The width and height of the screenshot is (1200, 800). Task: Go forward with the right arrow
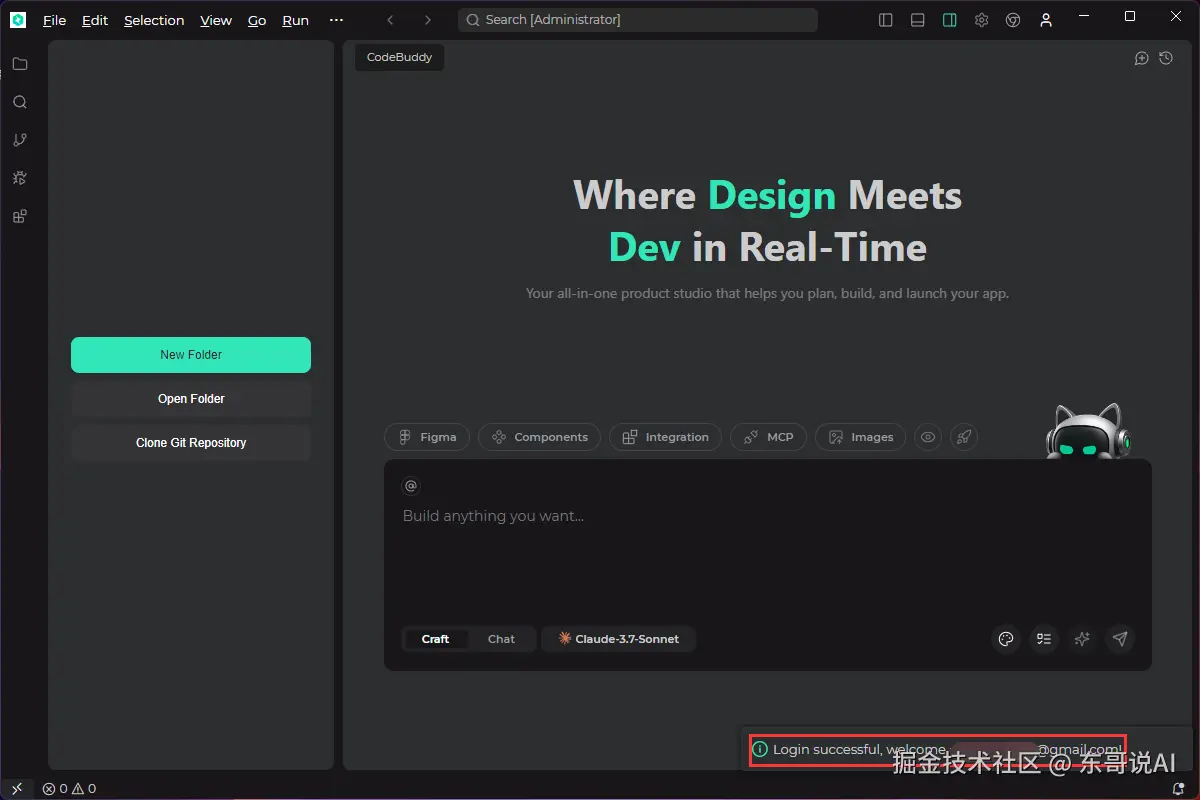click(428, 20)
